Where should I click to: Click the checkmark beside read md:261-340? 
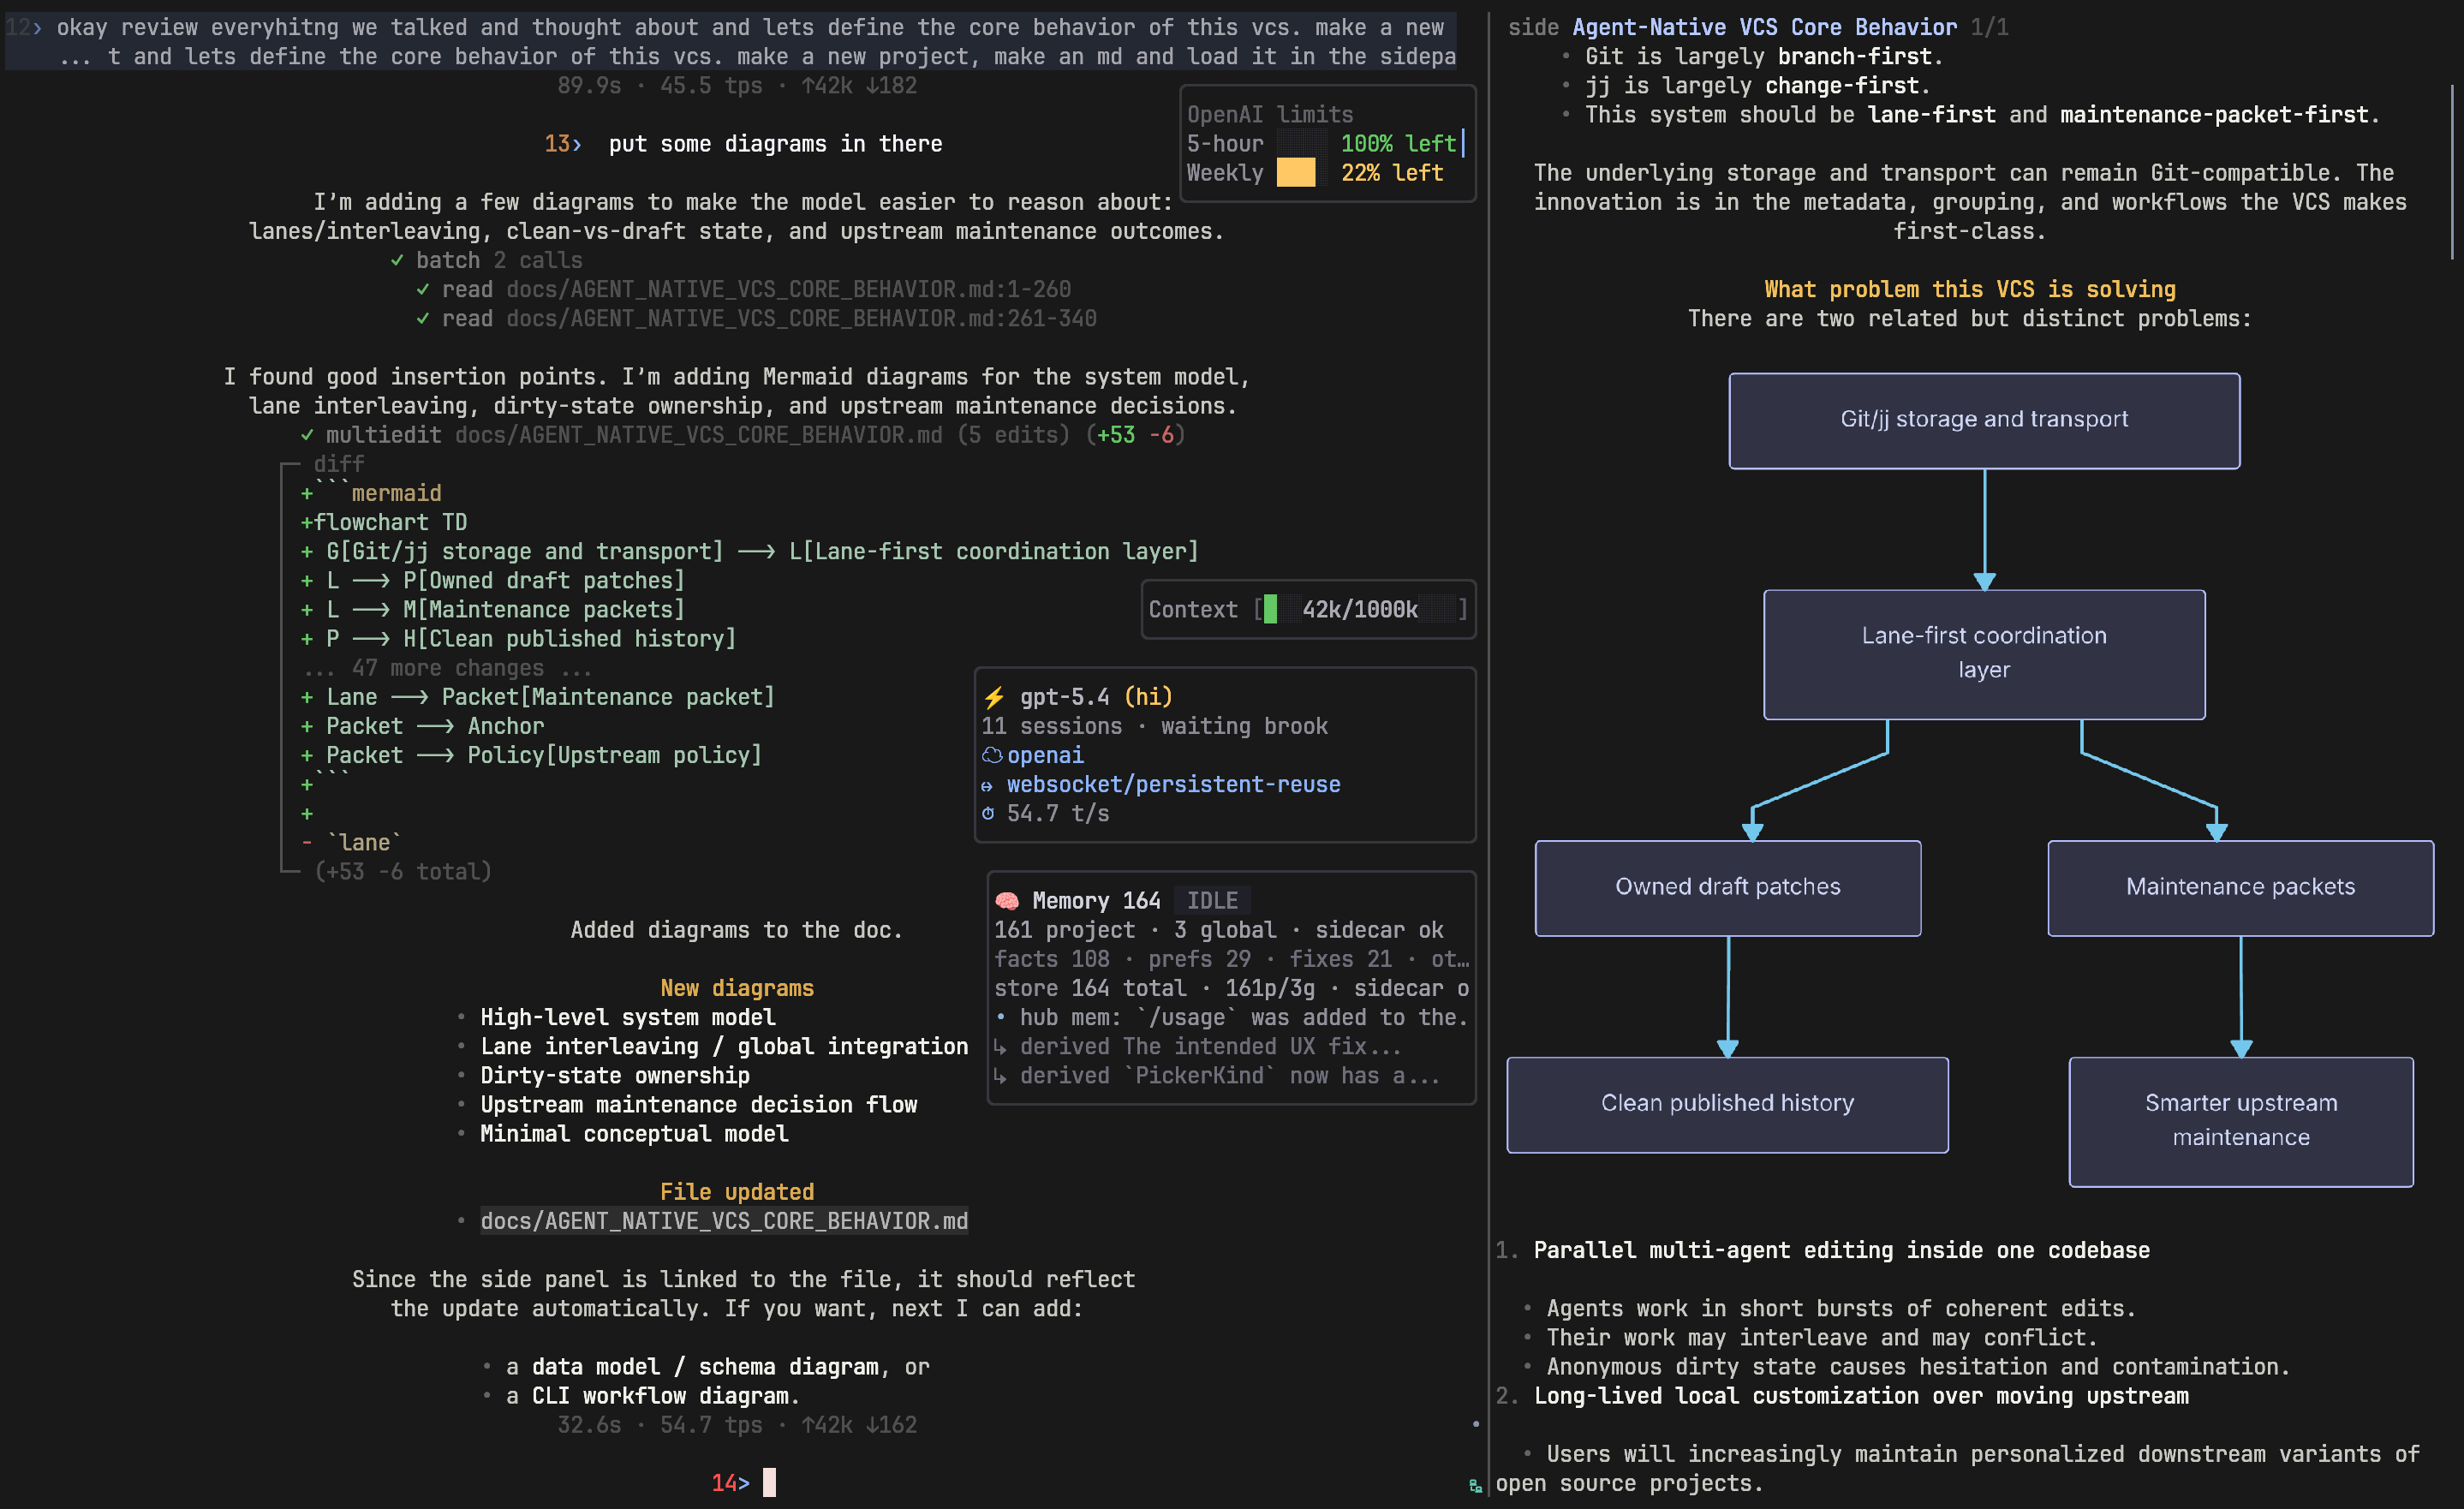[422, 318]
